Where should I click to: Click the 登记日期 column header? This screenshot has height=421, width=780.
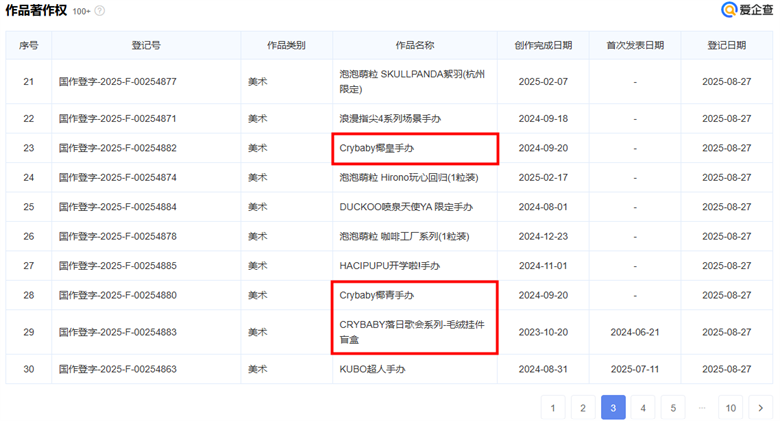point(726,45)
